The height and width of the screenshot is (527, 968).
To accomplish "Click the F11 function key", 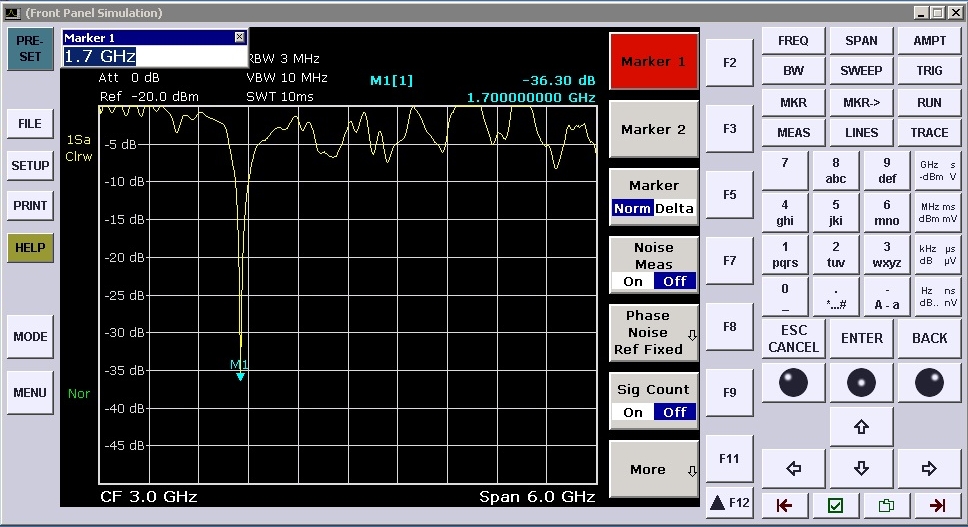I will [x=729, y=459].
